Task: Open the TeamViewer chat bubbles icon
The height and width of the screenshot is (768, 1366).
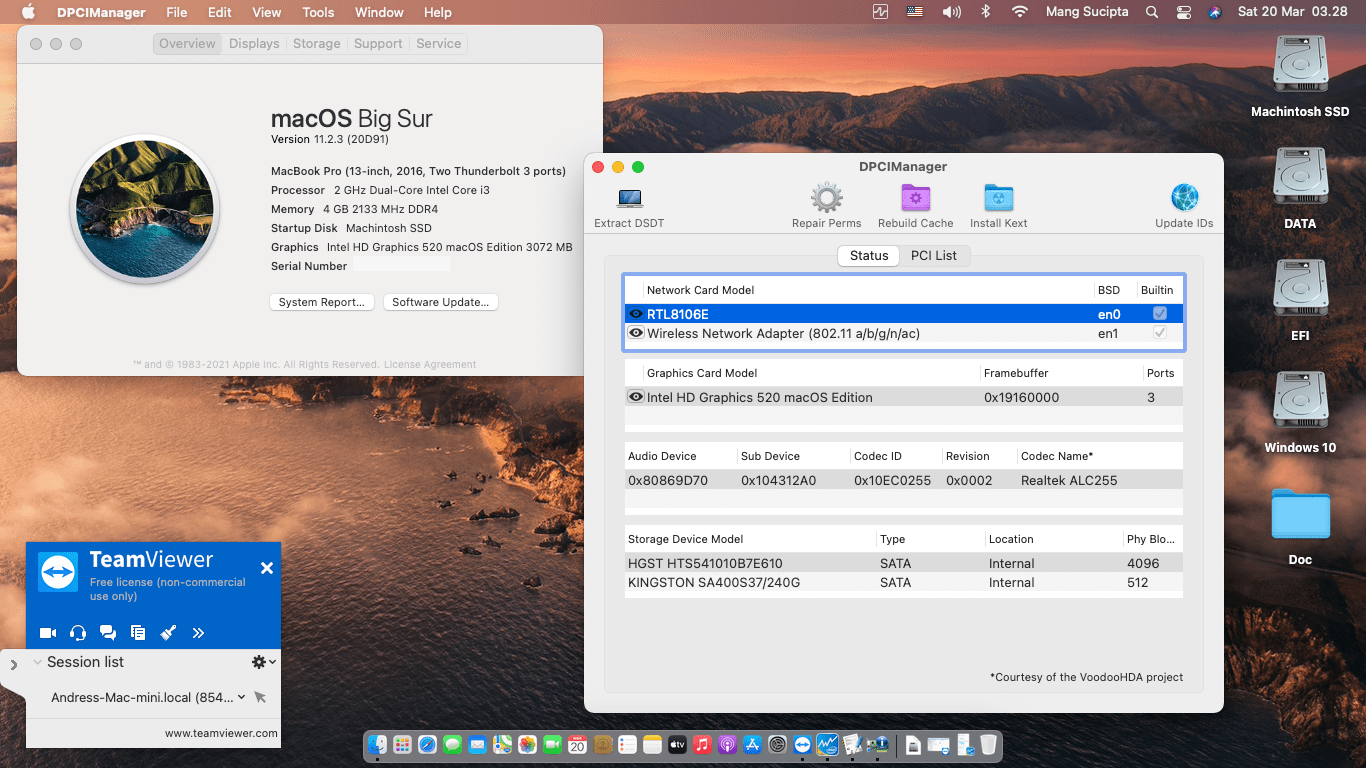Action: [x=108, y=633]
